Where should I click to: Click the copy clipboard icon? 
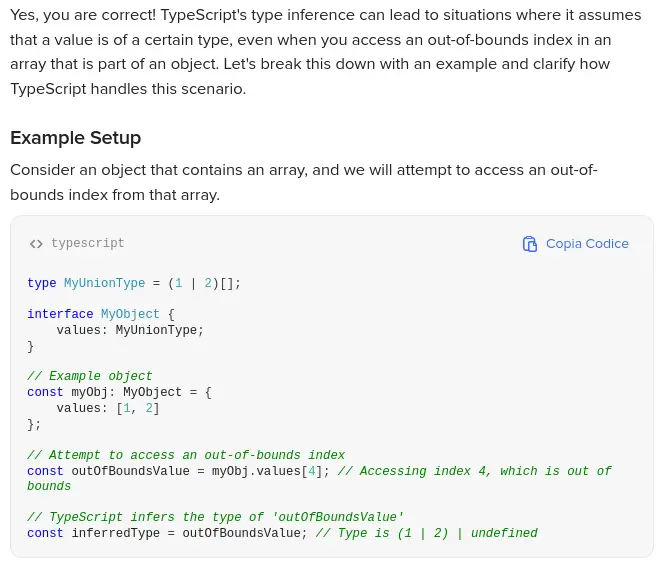pos(530,244)
